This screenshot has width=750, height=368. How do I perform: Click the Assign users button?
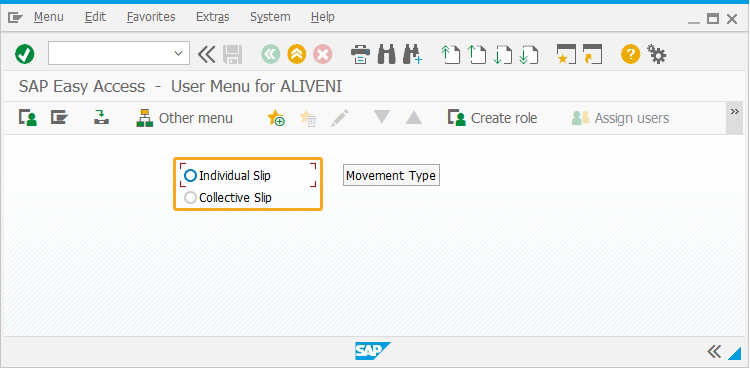[620, 118]
